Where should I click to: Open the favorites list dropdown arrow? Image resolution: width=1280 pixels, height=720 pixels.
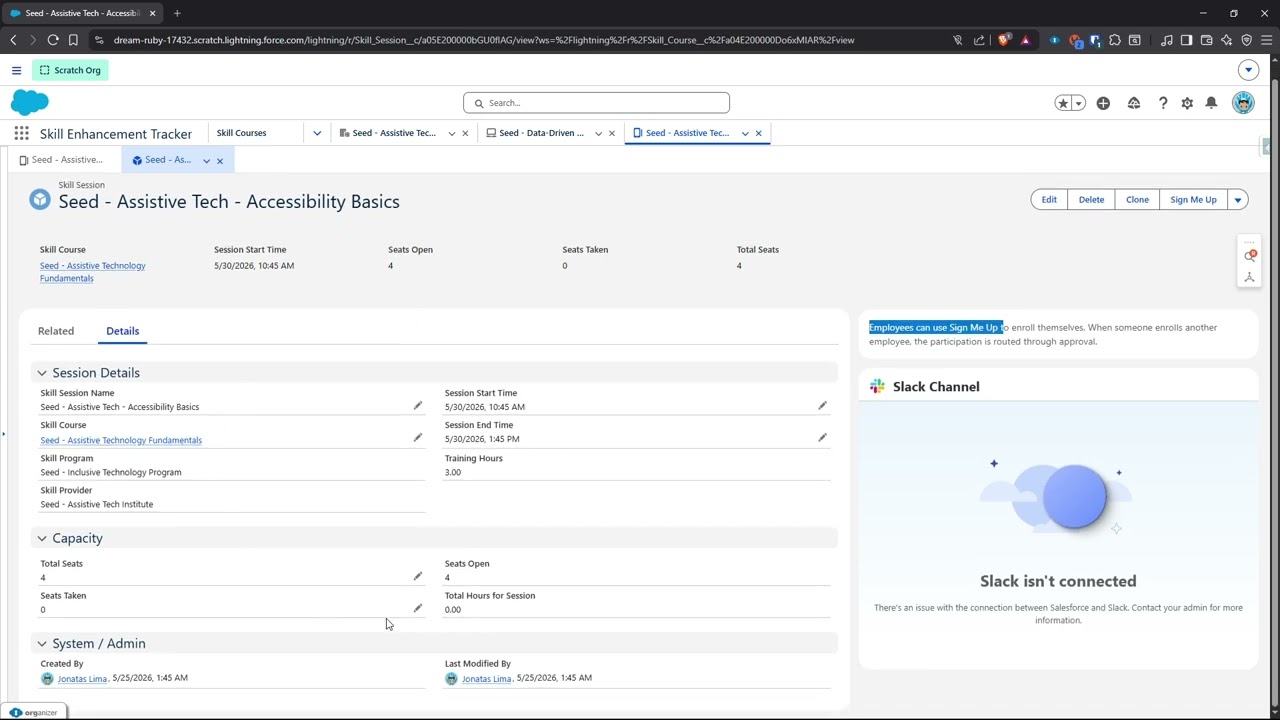click(x=1078, y=103)
